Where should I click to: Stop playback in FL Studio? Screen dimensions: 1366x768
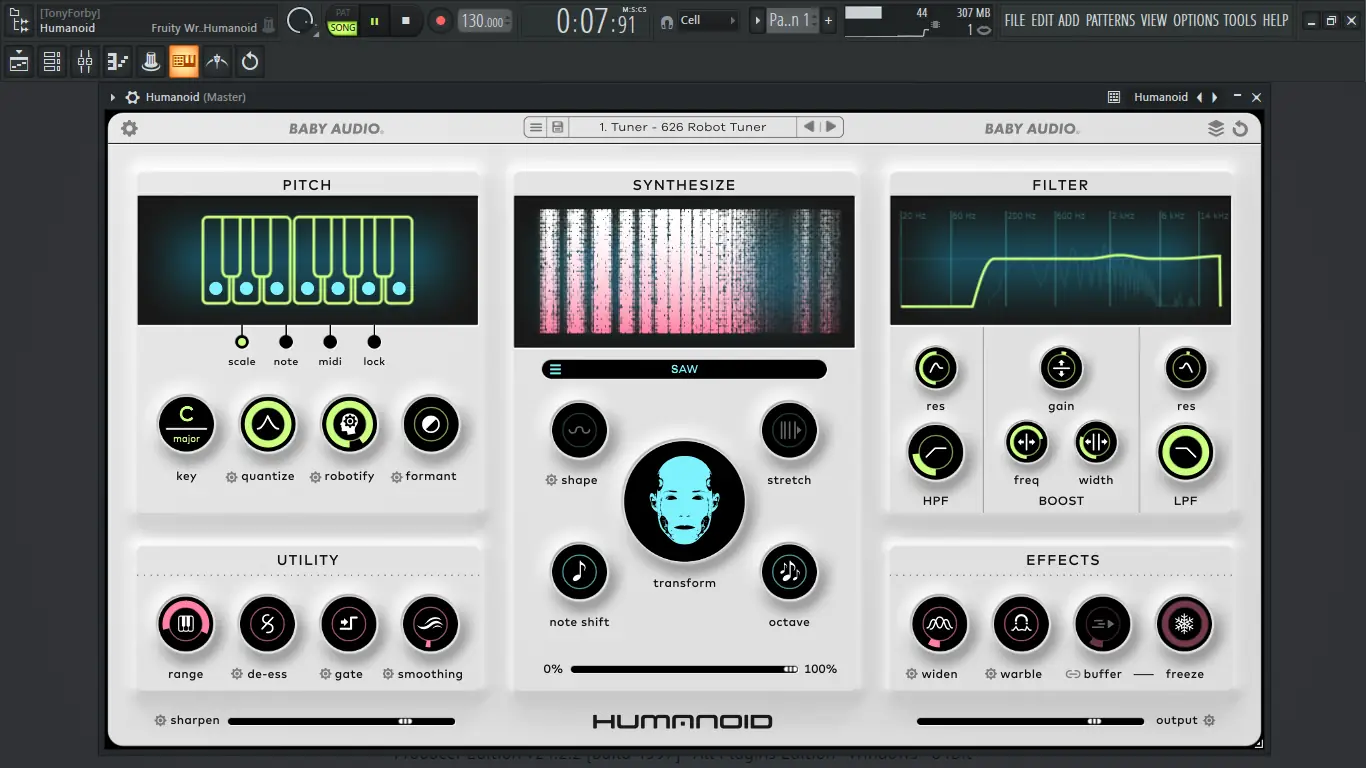pyautogui.click(x=405, y=20)
